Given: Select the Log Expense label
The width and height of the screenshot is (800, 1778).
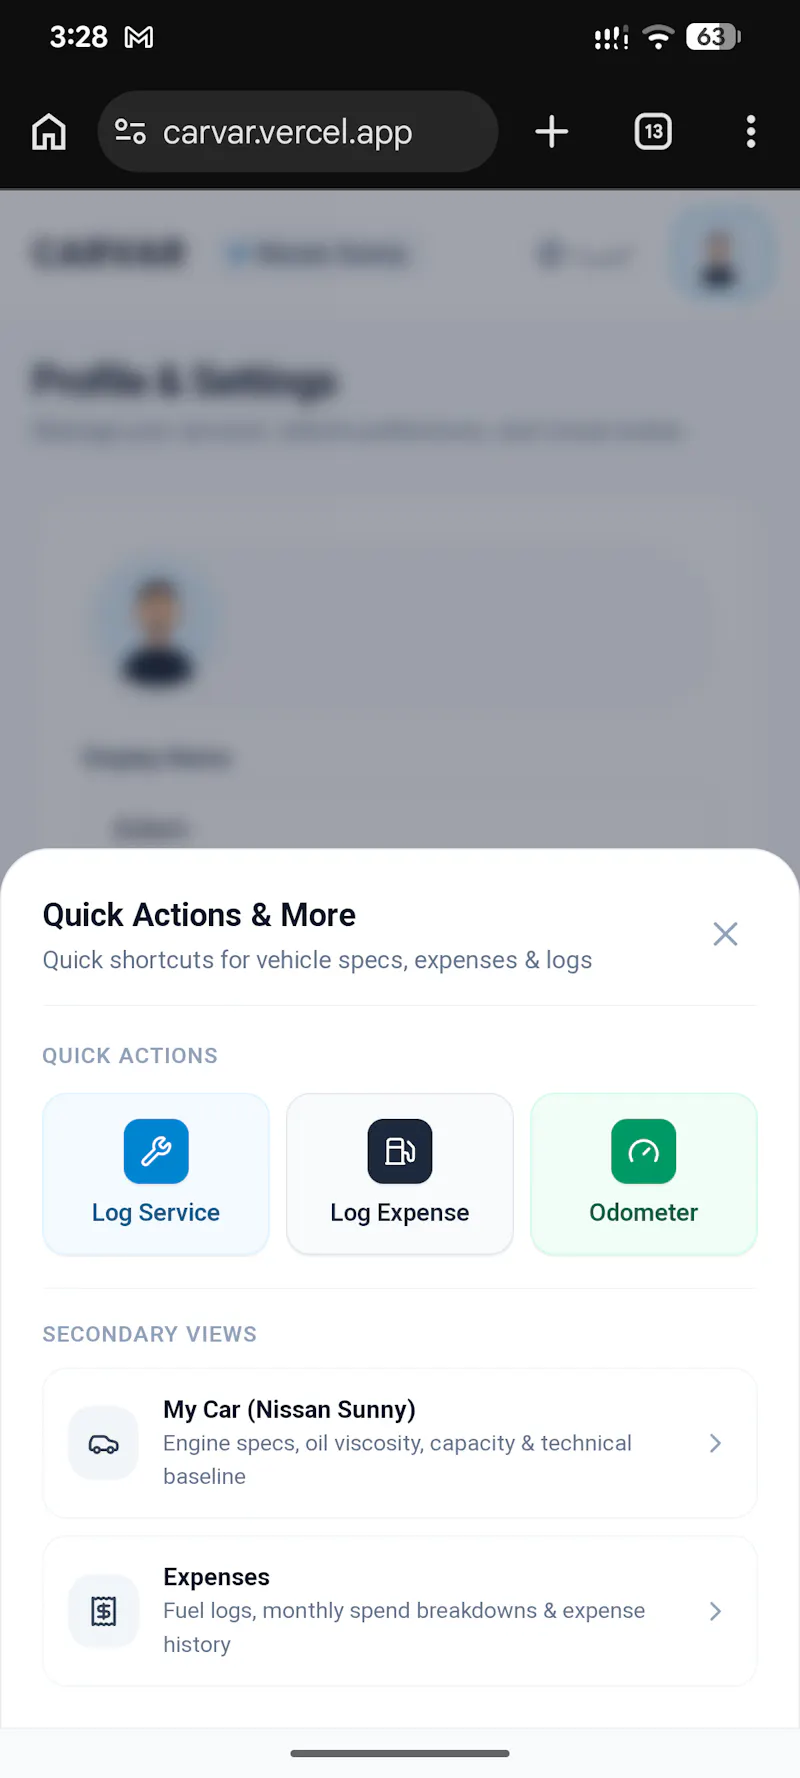Looking at the screenshot, I should coord(400,1213).
